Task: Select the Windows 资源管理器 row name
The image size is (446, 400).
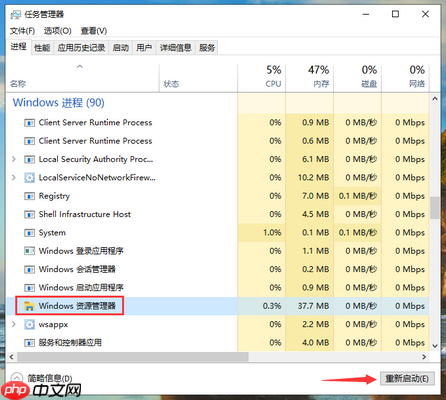Action: [x=77, y=306]
